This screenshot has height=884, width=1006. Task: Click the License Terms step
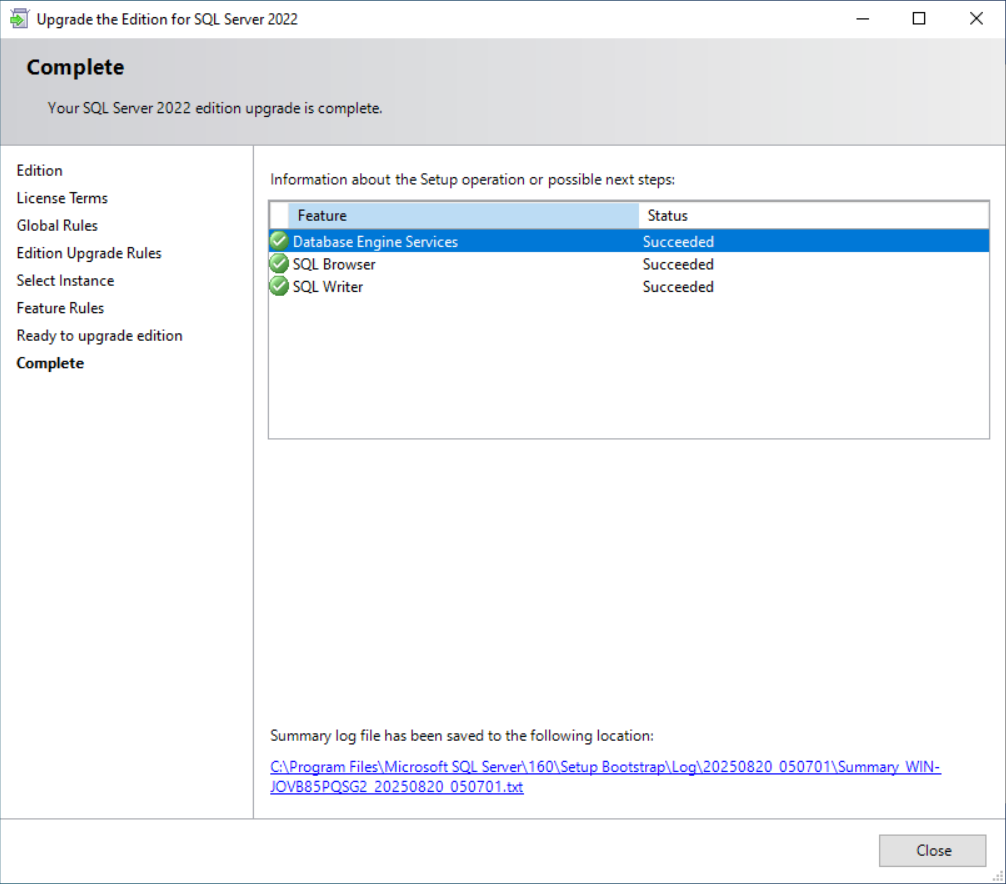click(x=62, y=198)
